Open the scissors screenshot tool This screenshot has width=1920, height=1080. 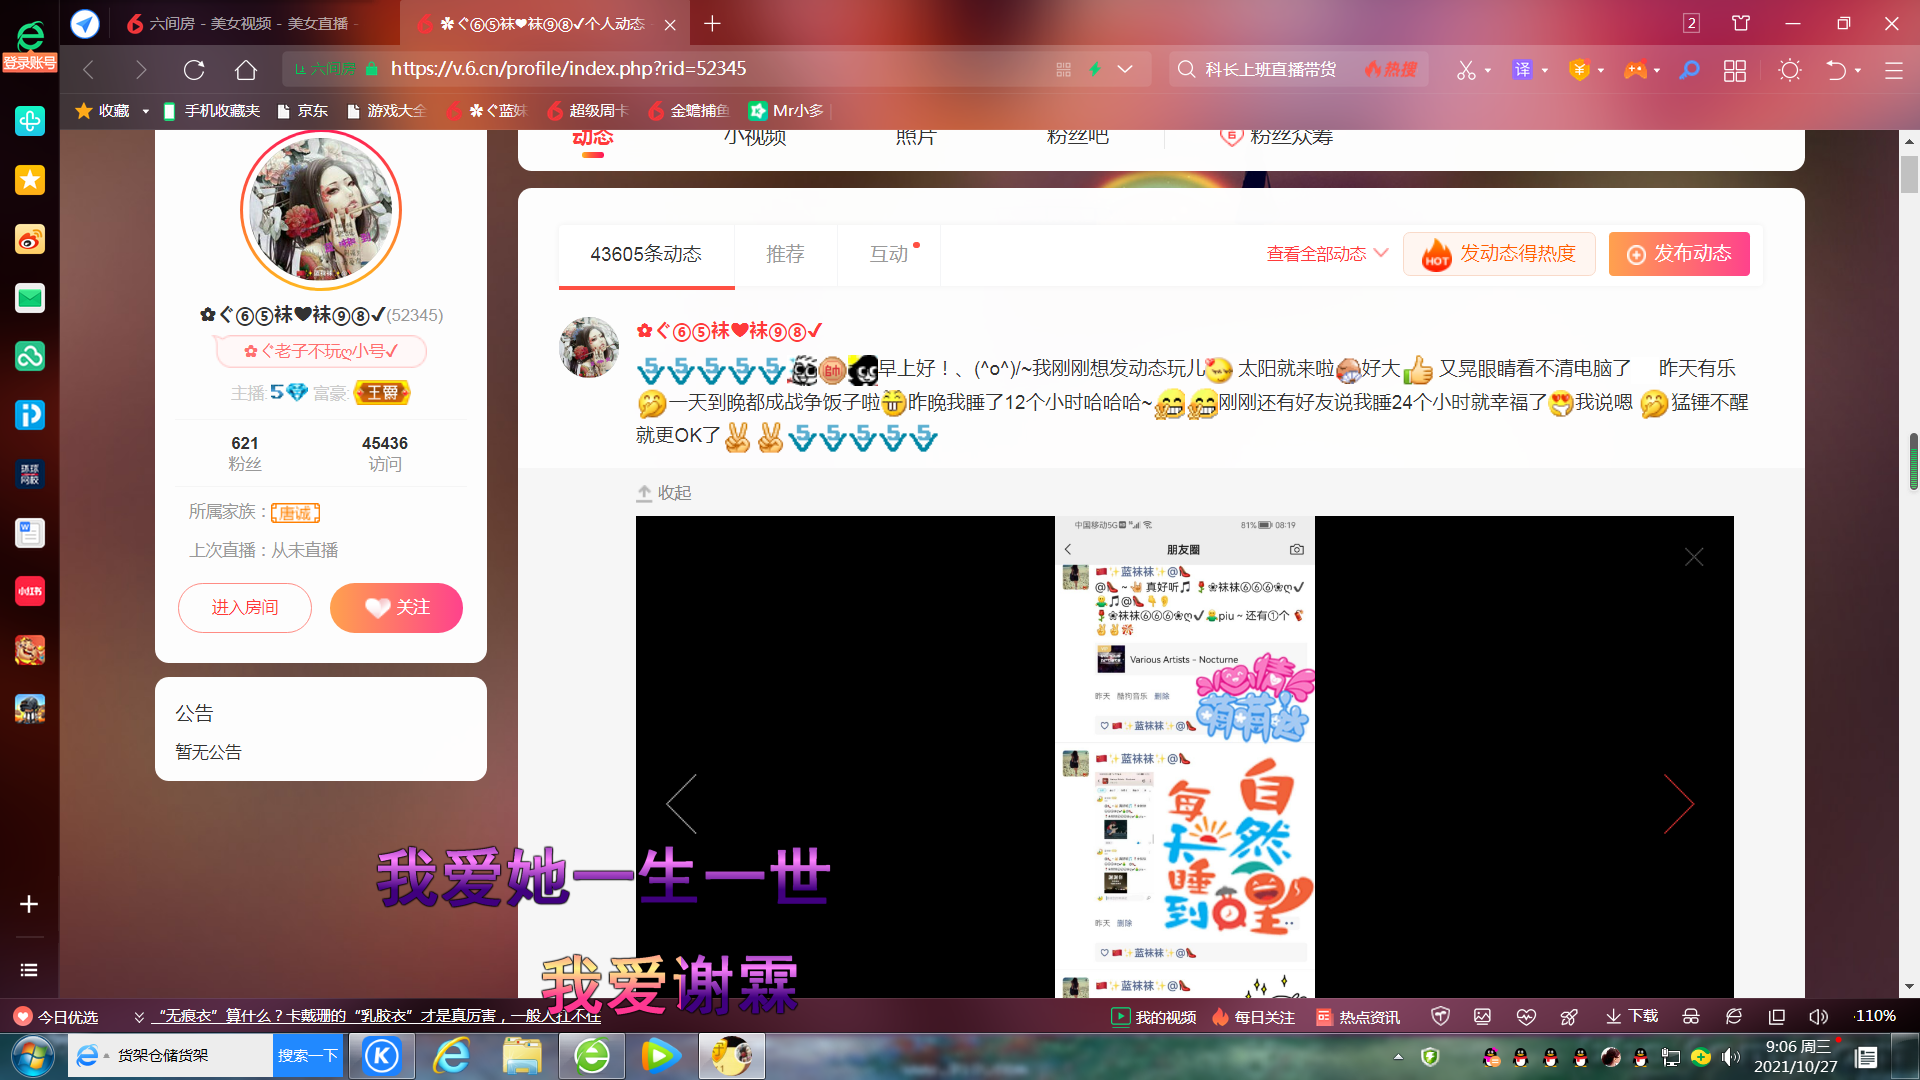click(1466, 69)
